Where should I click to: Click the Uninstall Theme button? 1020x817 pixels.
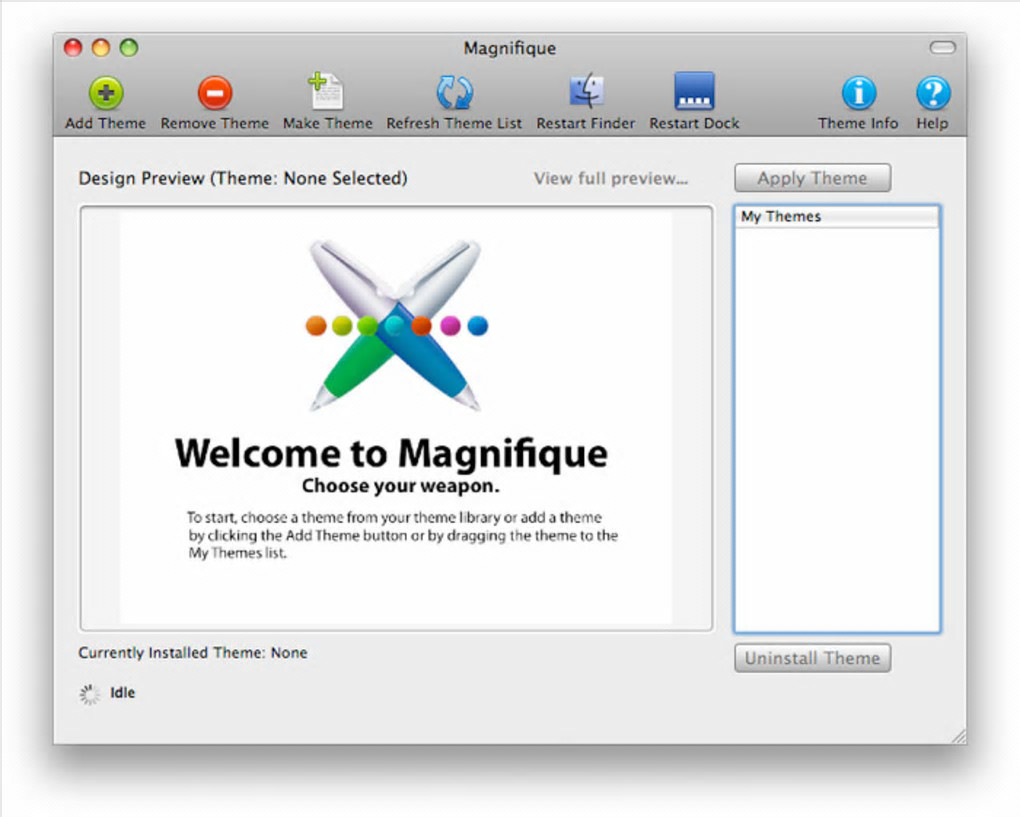[812, 658]
